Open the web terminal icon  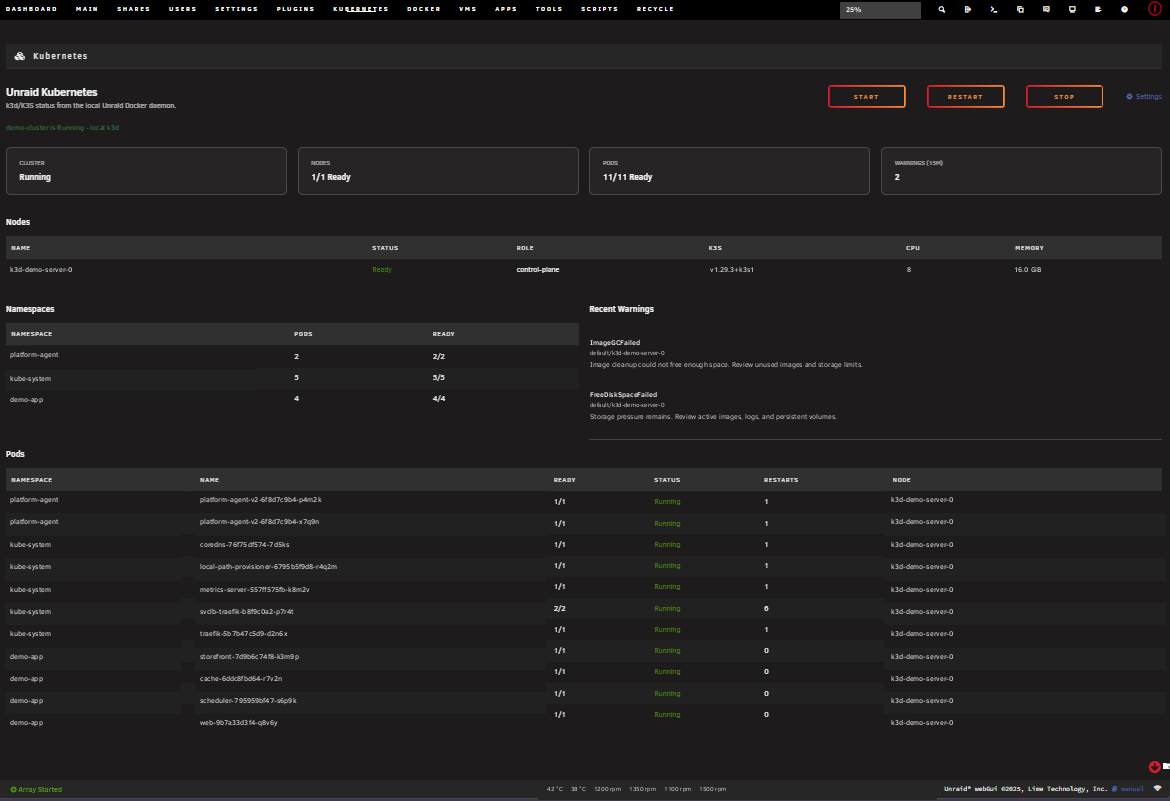994,10
